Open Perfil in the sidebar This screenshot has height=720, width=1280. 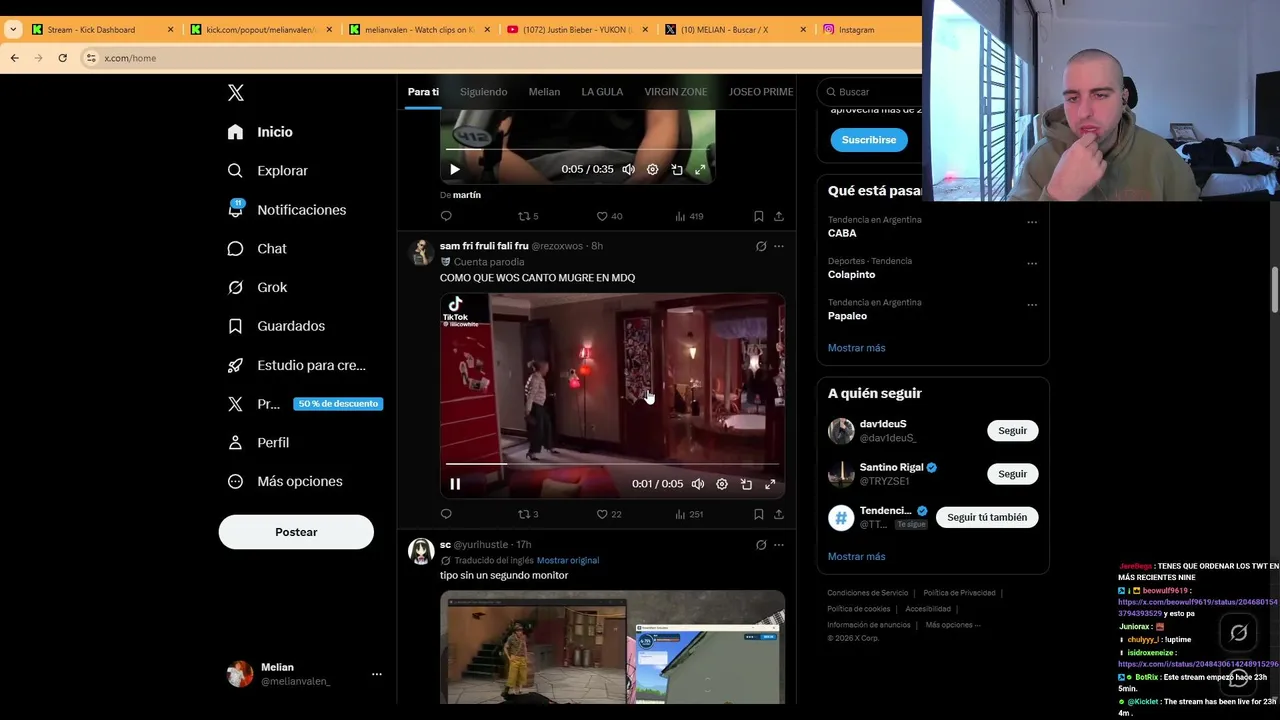click(x=258, y=442)
